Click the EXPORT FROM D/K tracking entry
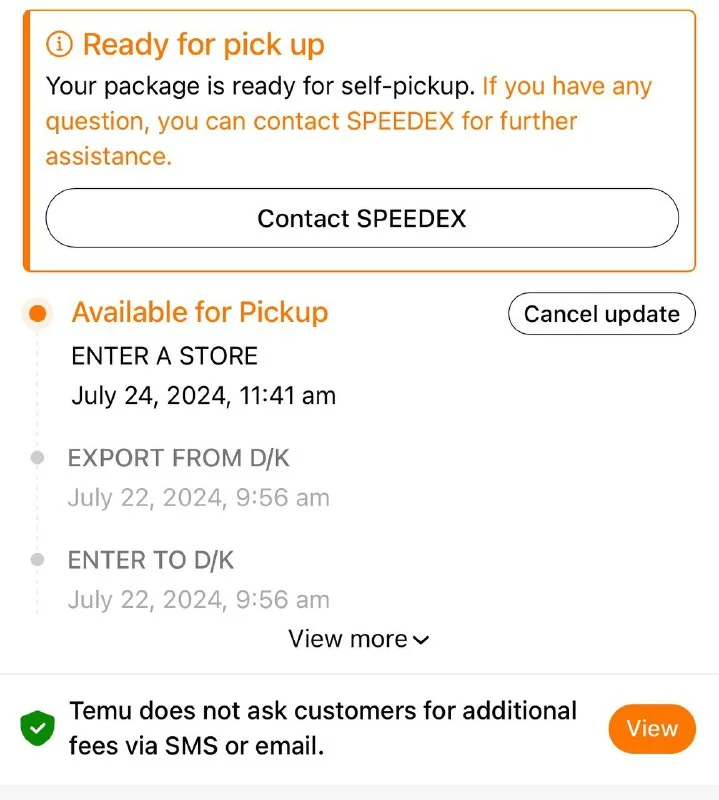 [x=179, y=459]
